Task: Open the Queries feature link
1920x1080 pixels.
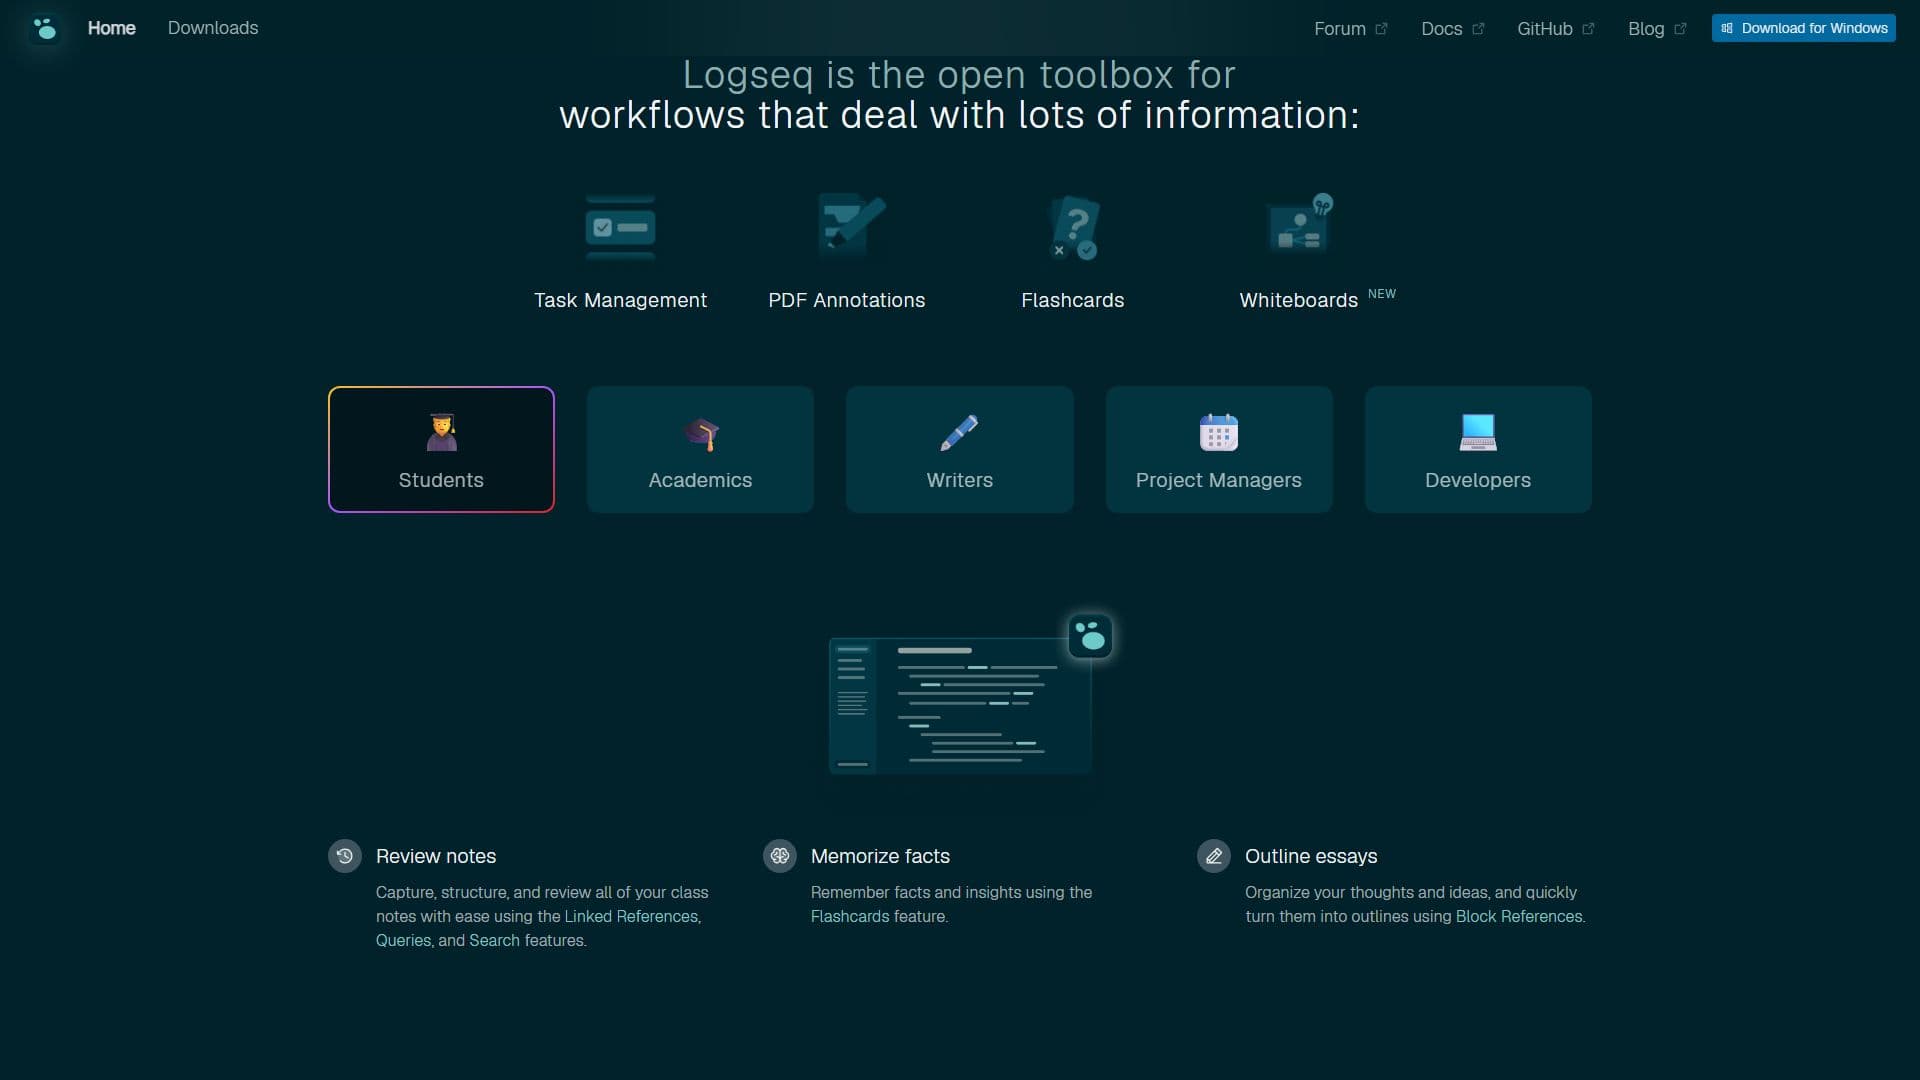Action: pos(403,940)
